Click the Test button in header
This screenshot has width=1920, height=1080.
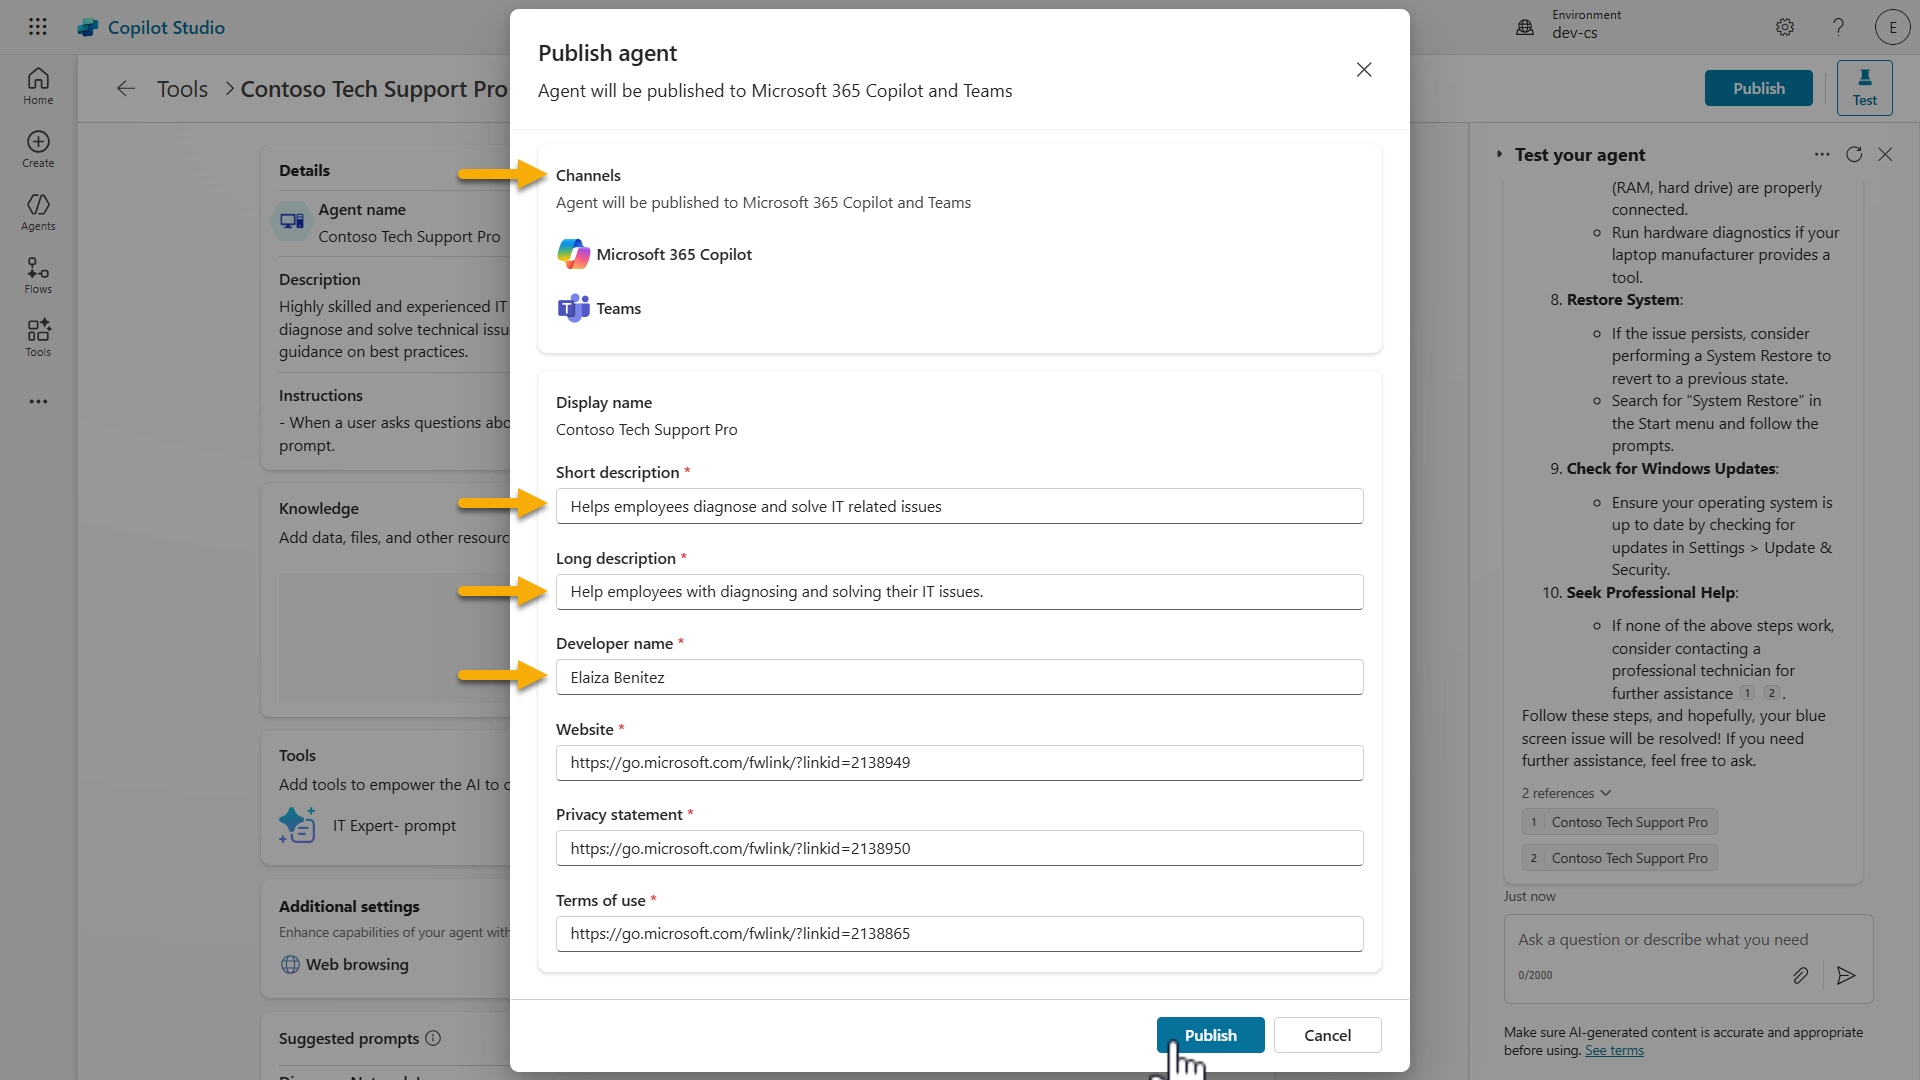click(1864, 88)
